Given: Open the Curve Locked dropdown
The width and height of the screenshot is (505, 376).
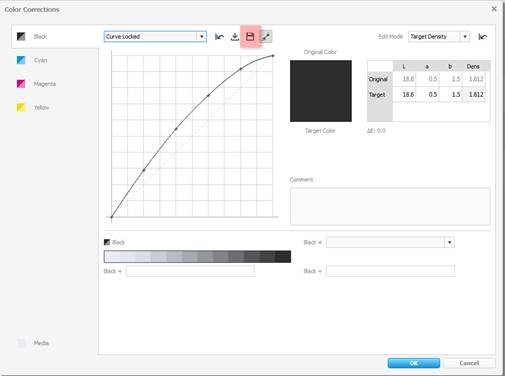Looking at the screenshot, I should 155,36.
